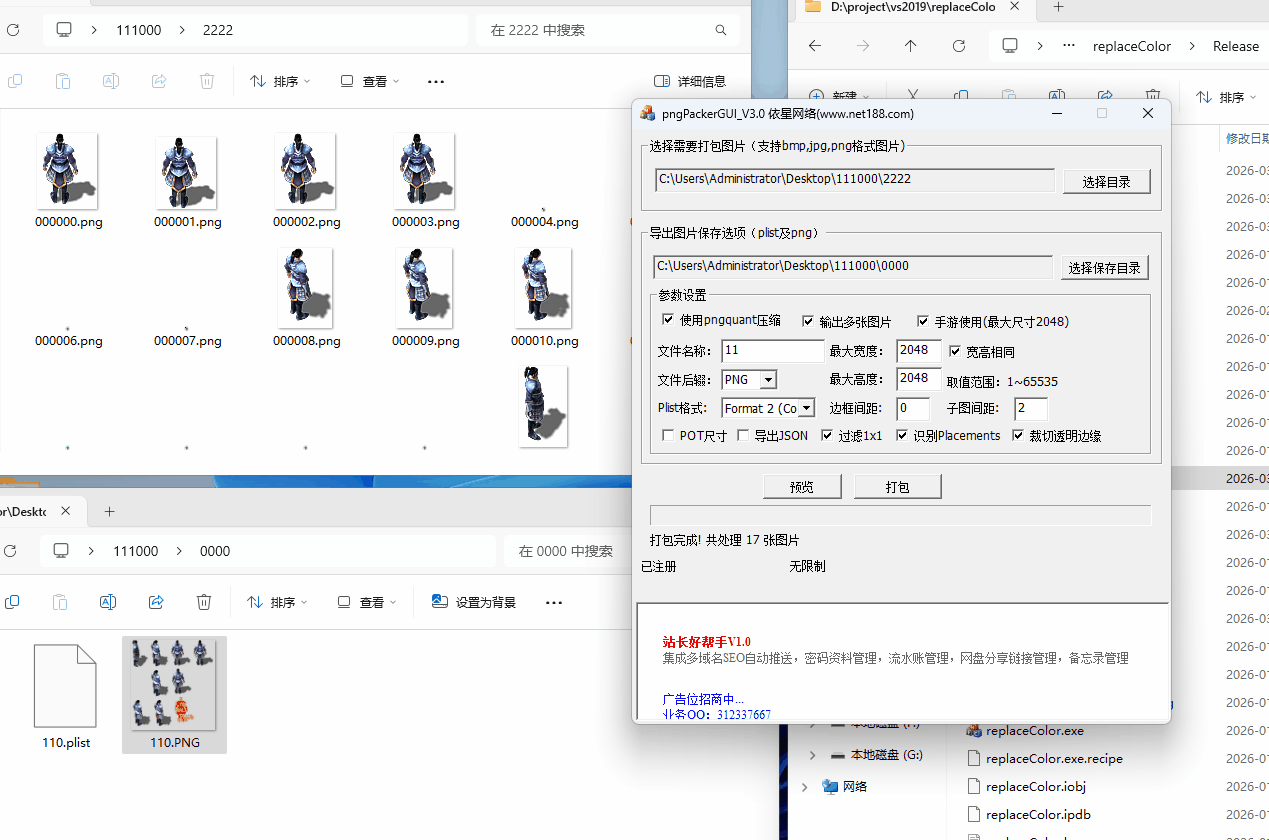Open the 110.PNG sprite sheet thumbnail
The height and width of the screenshot is (840, 1269).
(x=174, y=684)
